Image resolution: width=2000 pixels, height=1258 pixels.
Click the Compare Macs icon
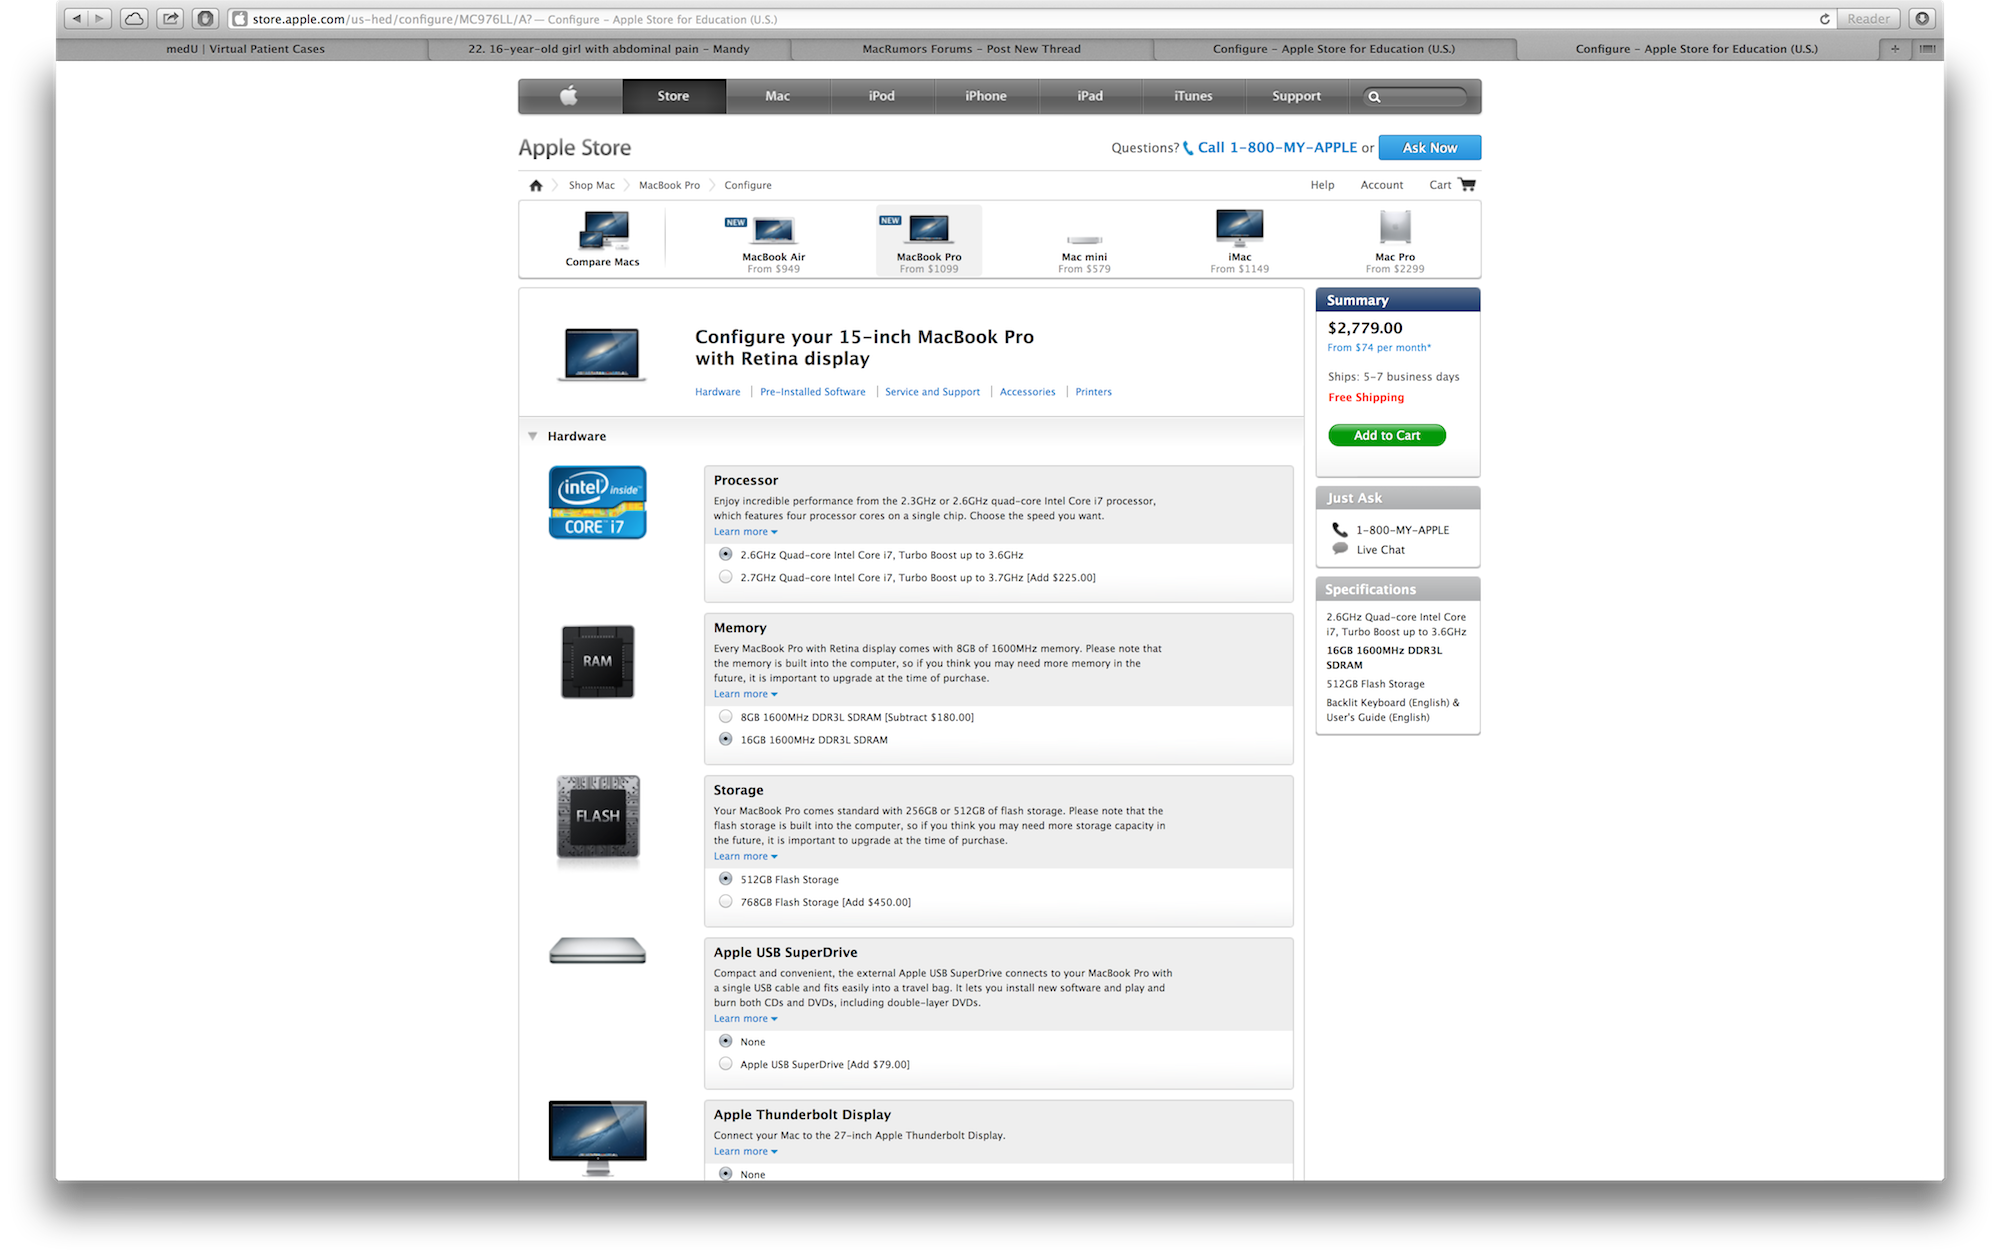(x=603, y=232)
